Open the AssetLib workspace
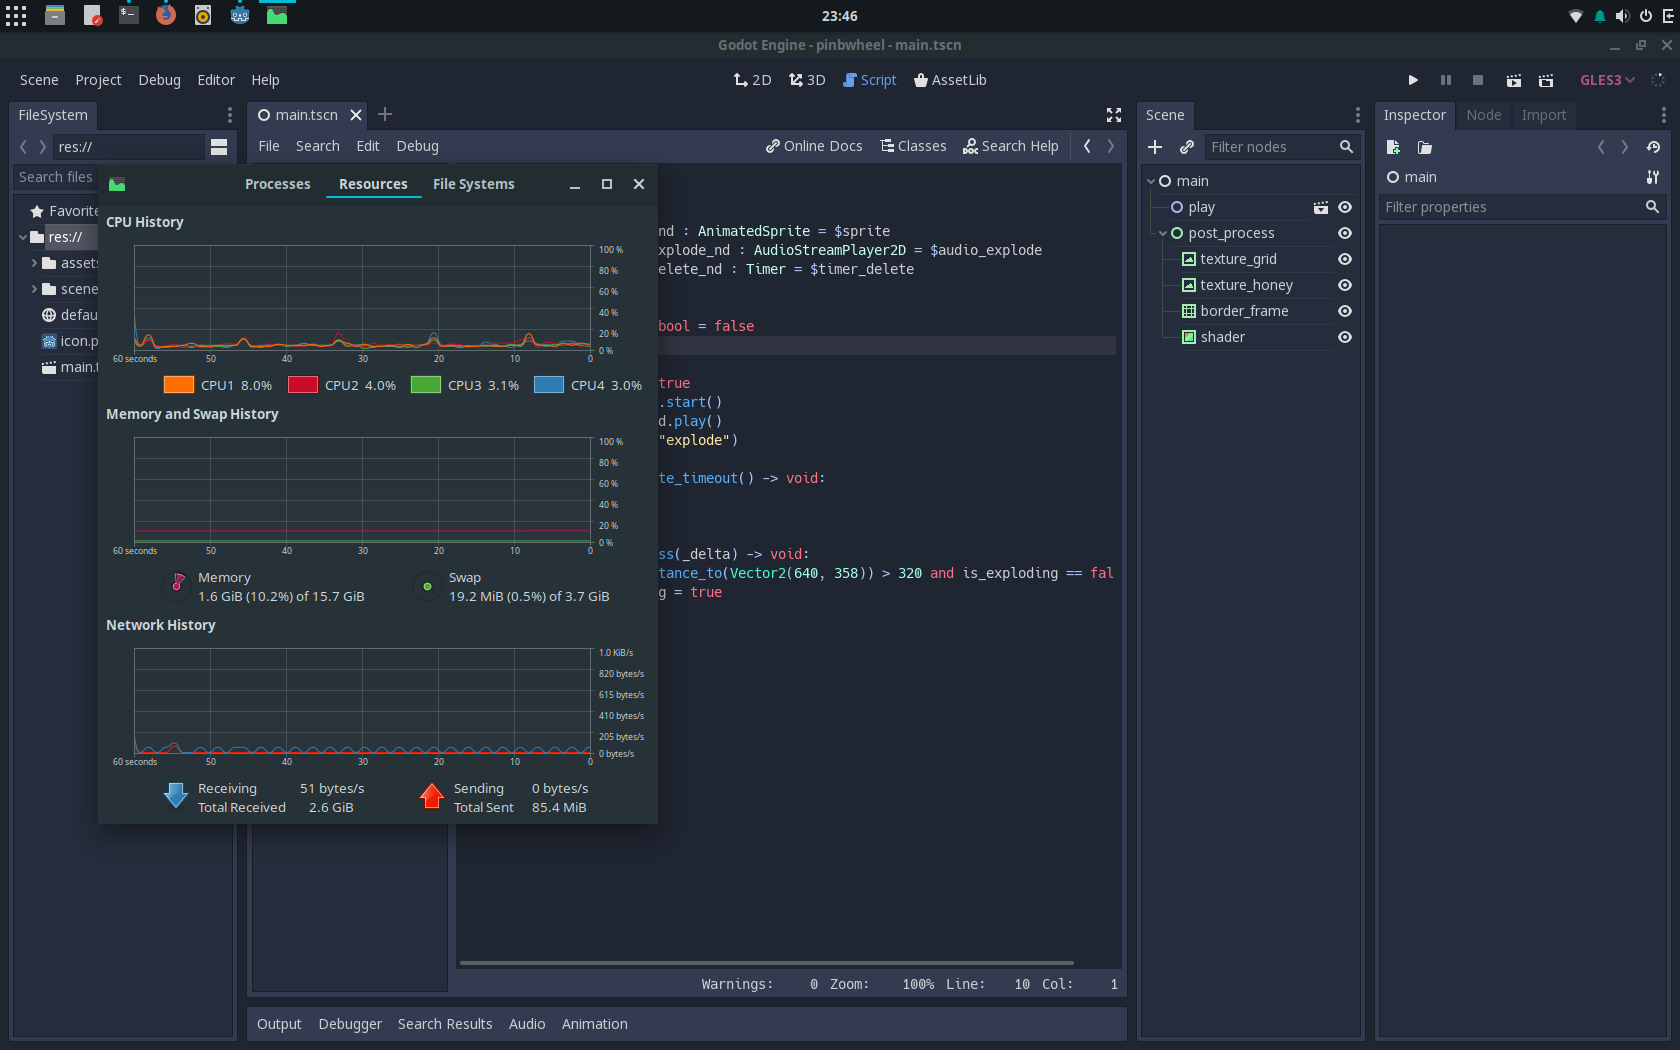The image size is (1680, 1050). click(x=950, y=80)
